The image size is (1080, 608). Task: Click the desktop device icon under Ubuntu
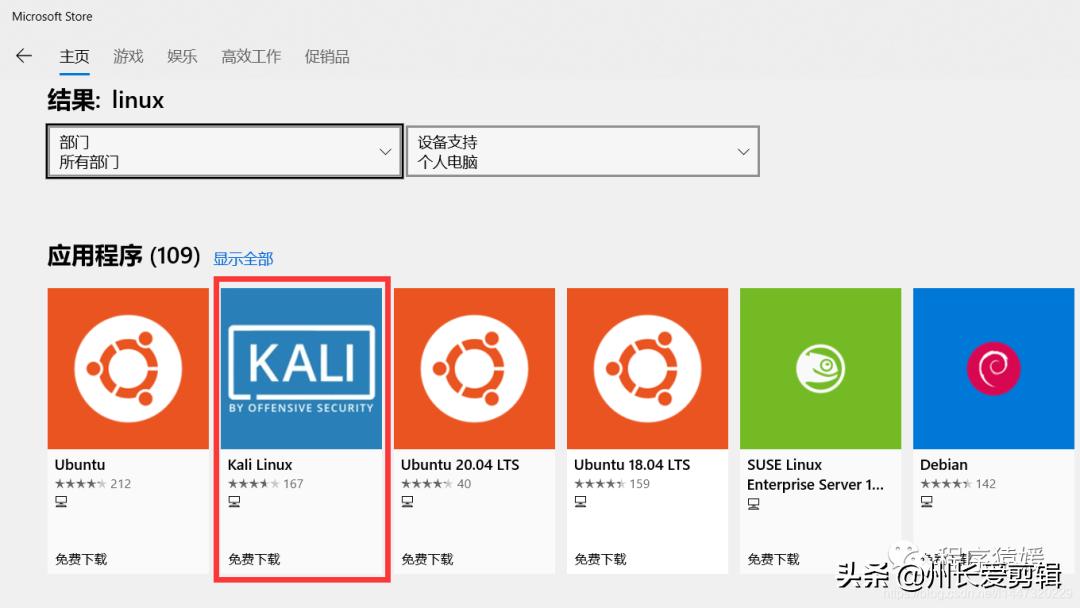tap(61, 501)
